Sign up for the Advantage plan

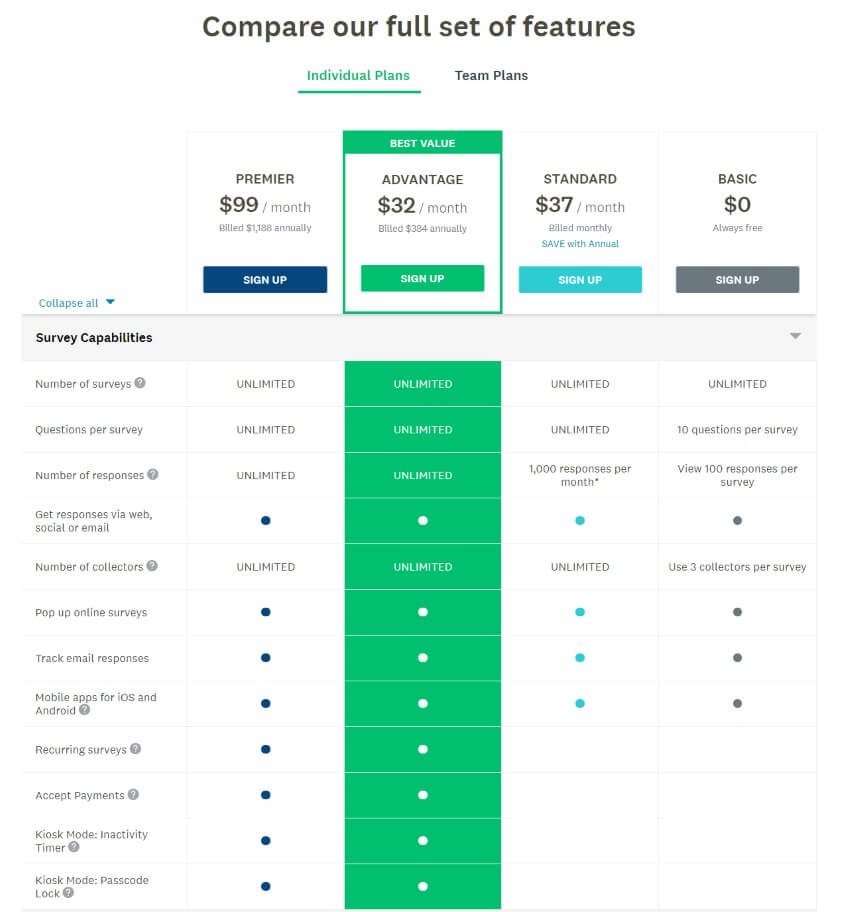(422, 279)
